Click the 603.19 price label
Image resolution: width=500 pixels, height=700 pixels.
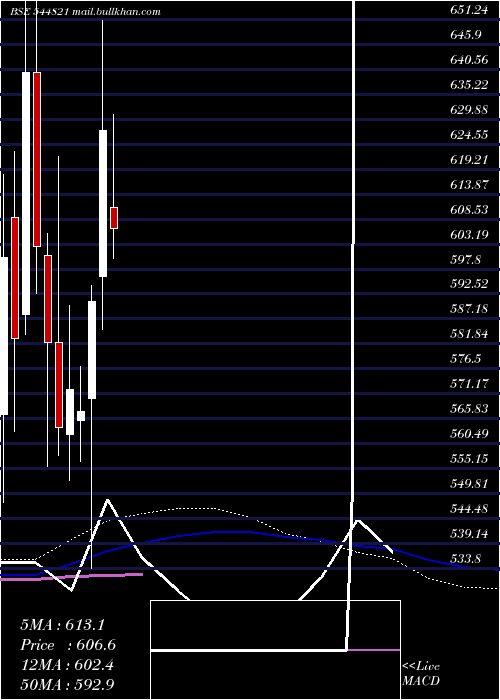[x=469, y=235]
